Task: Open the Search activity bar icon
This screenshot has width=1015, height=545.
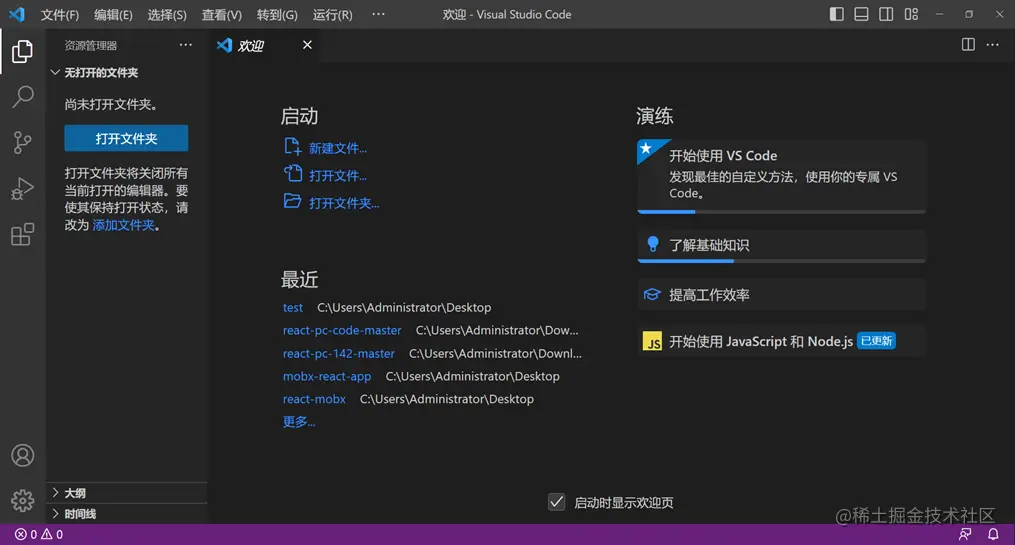Action: pos(22,96)
